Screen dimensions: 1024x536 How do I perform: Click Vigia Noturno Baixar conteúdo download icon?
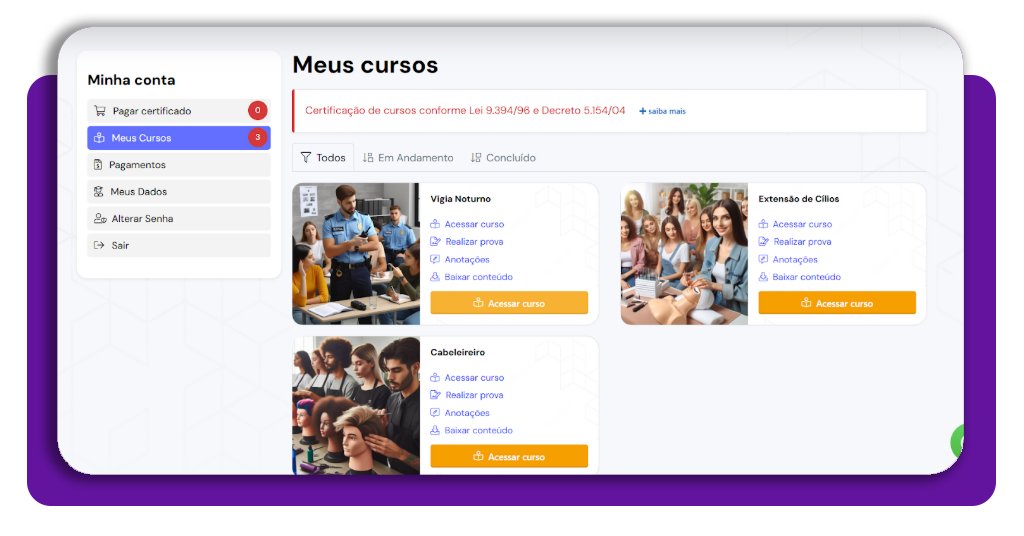click(x=435, y=277)
